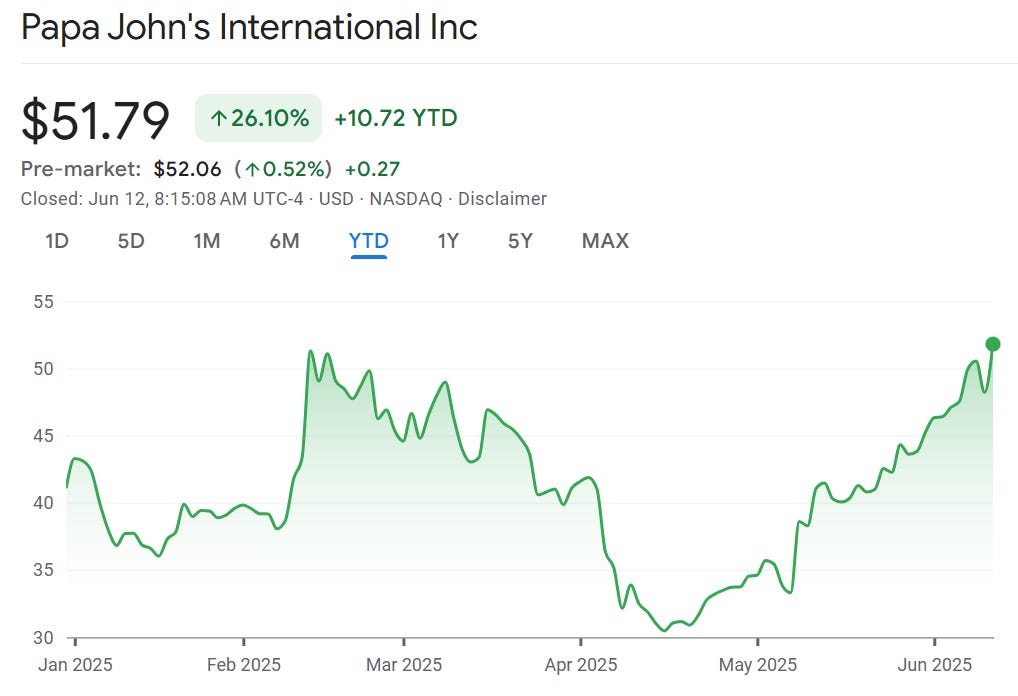Click the Mar 2025 axis label
The width and height of the screenshot is (1018, 696).
pos(404,665)
